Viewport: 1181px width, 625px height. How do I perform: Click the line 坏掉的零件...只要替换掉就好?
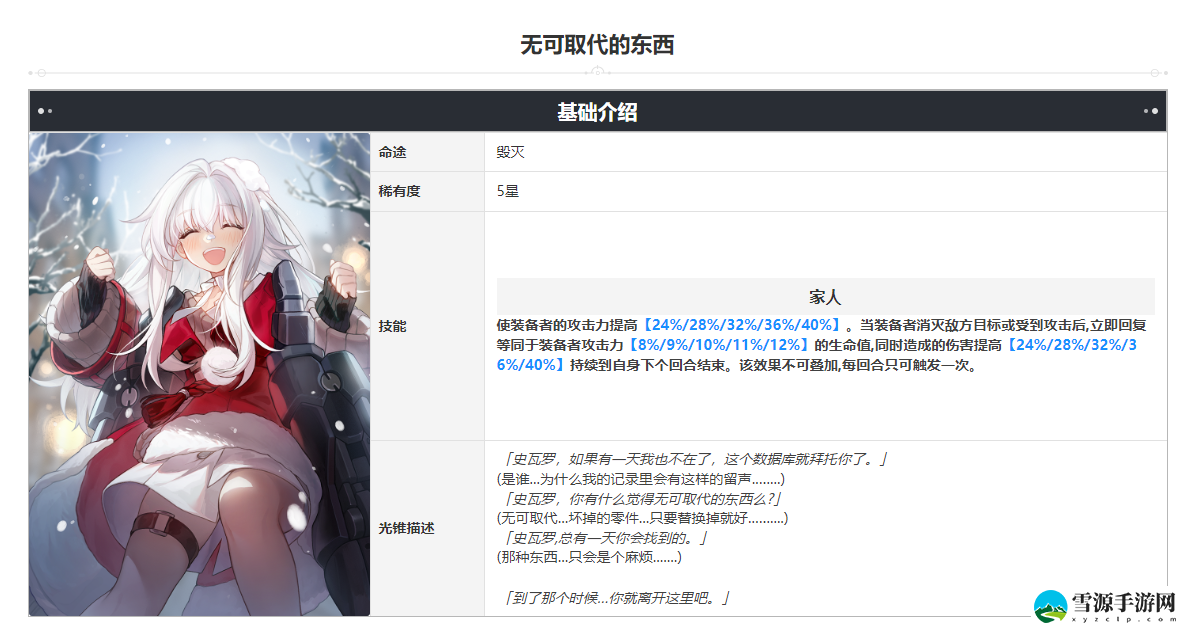click(x=658, y=518)
